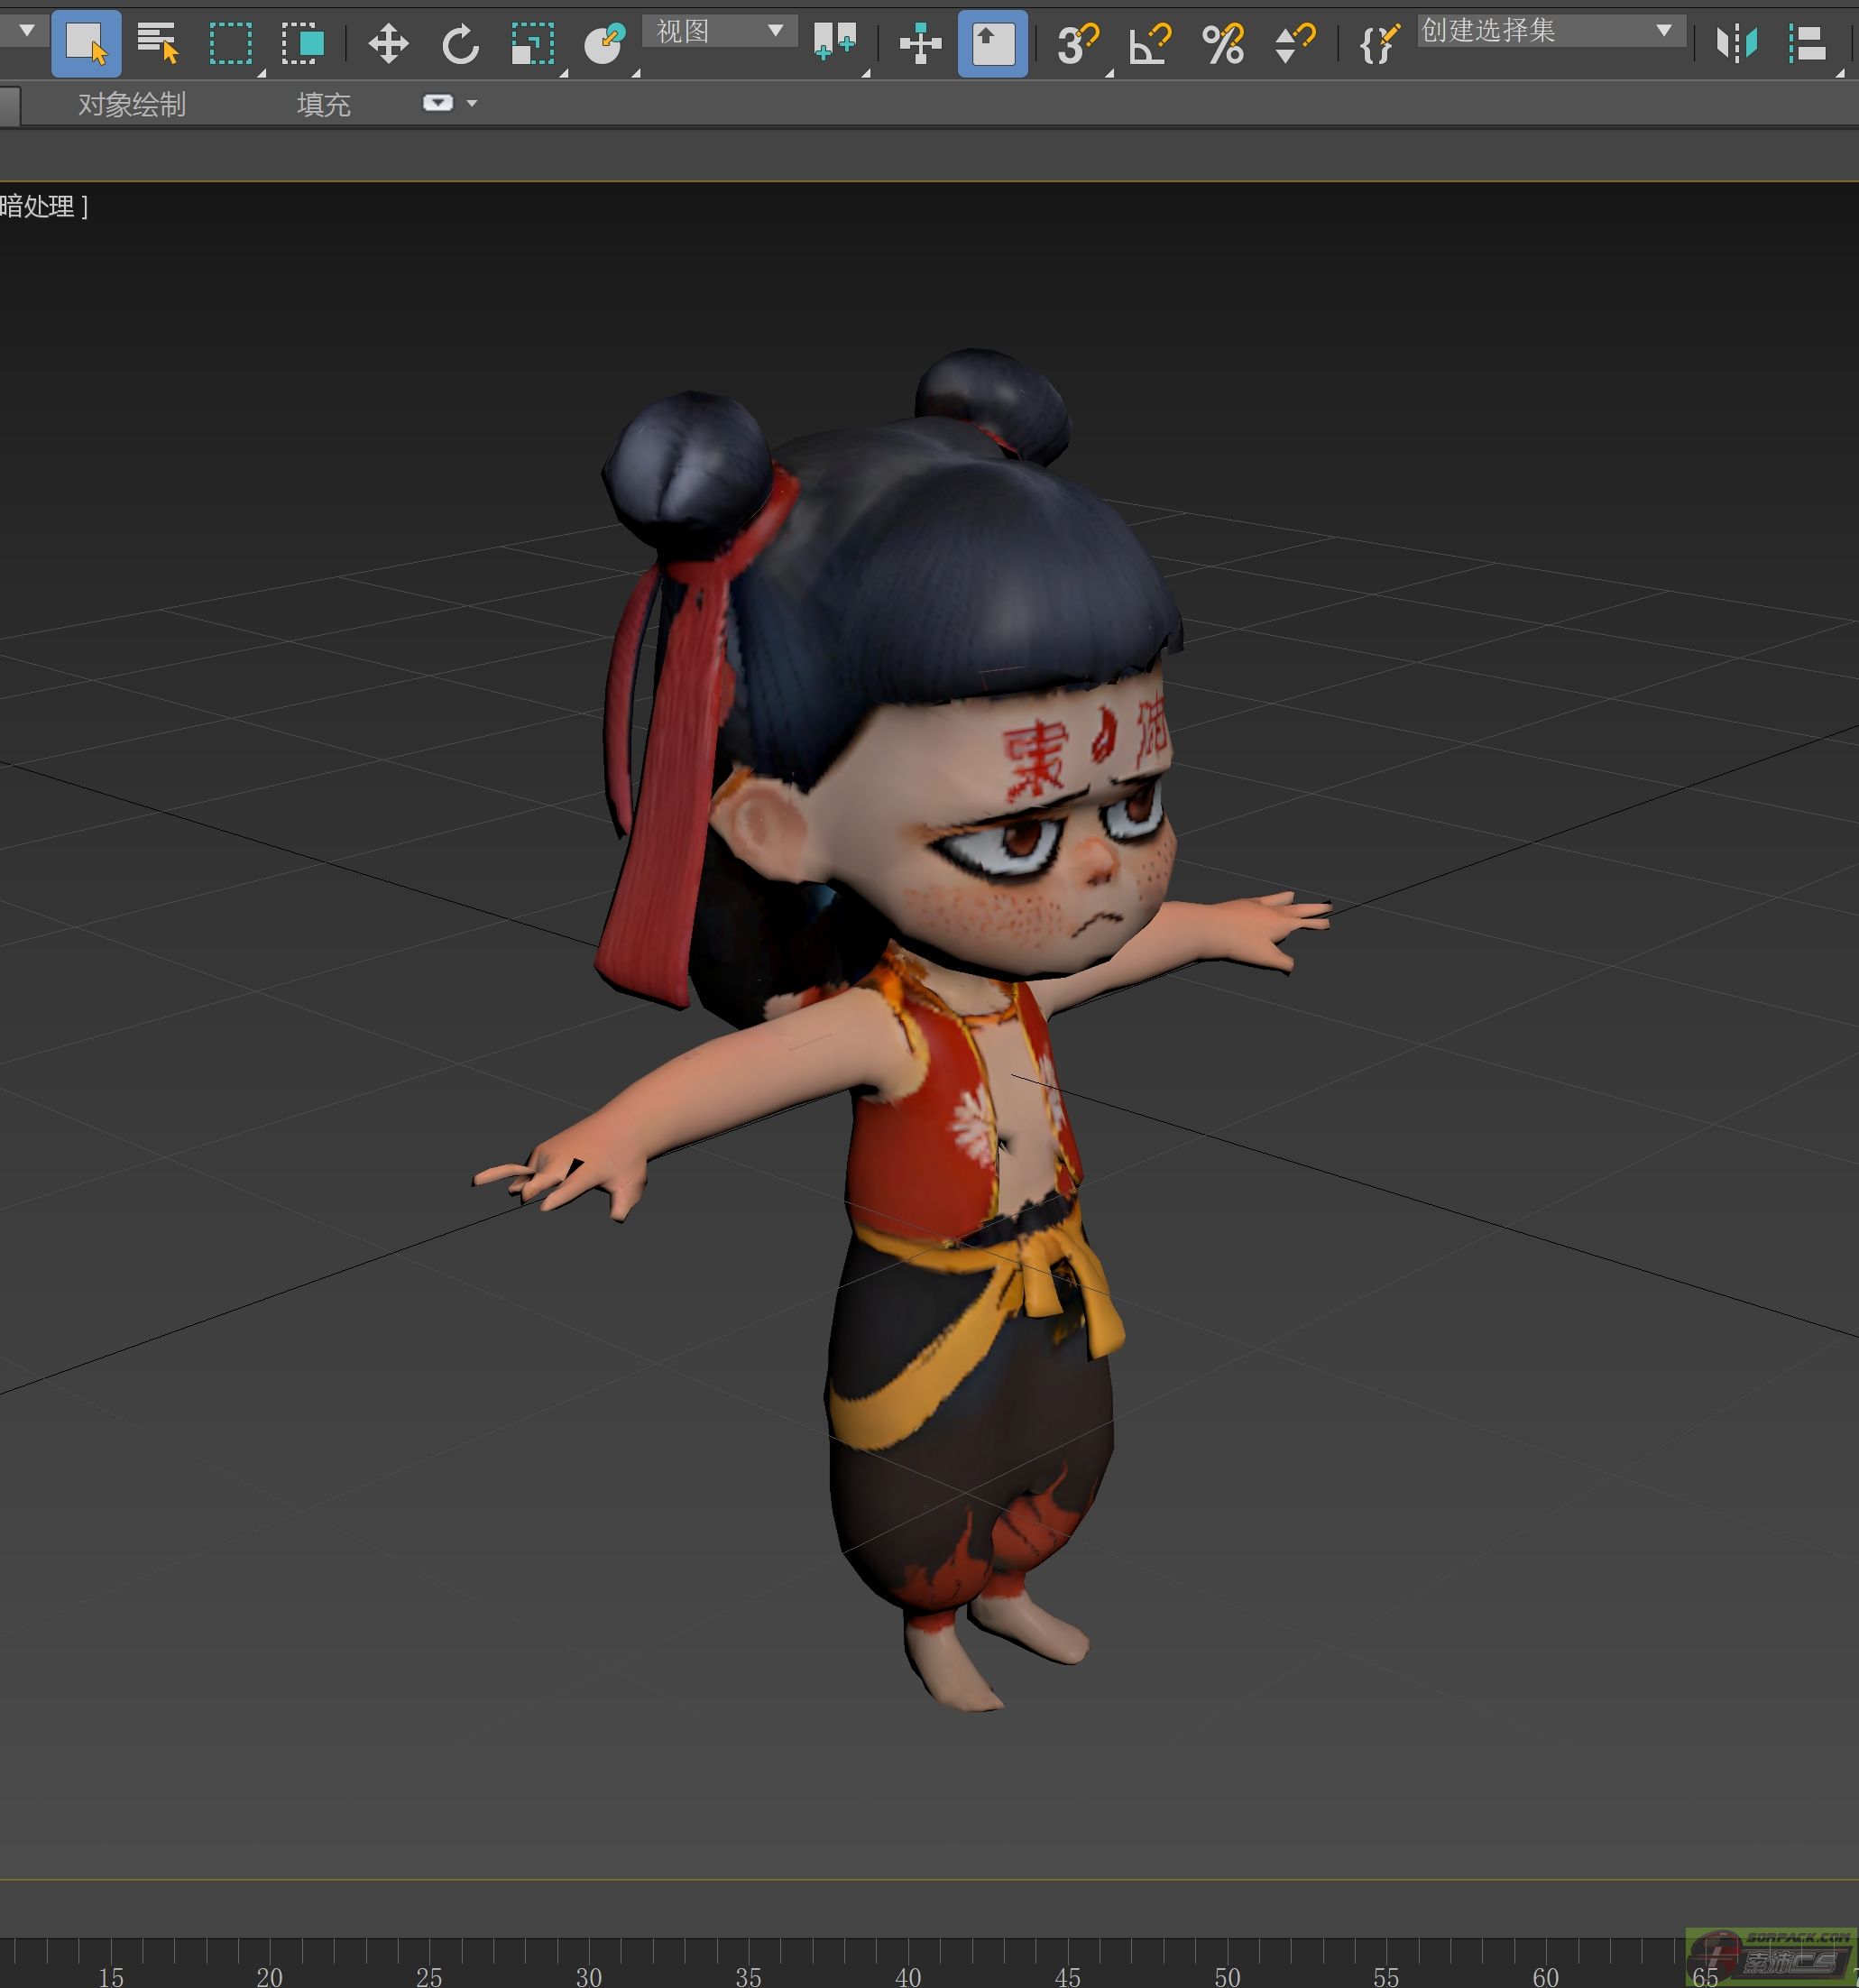Click Use Pivot Point Center icon
Viewport: 1859px width, 1988px height.
tap(834, 44)
